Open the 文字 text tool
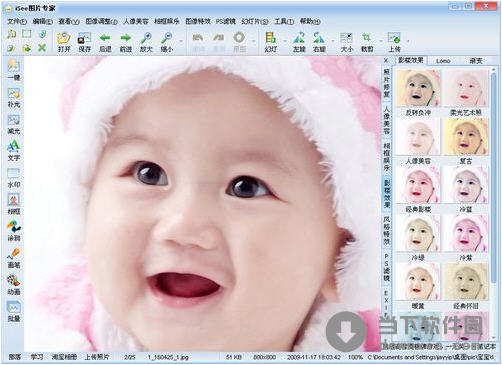This screenshot has height=365, width=502. [14, 151]
